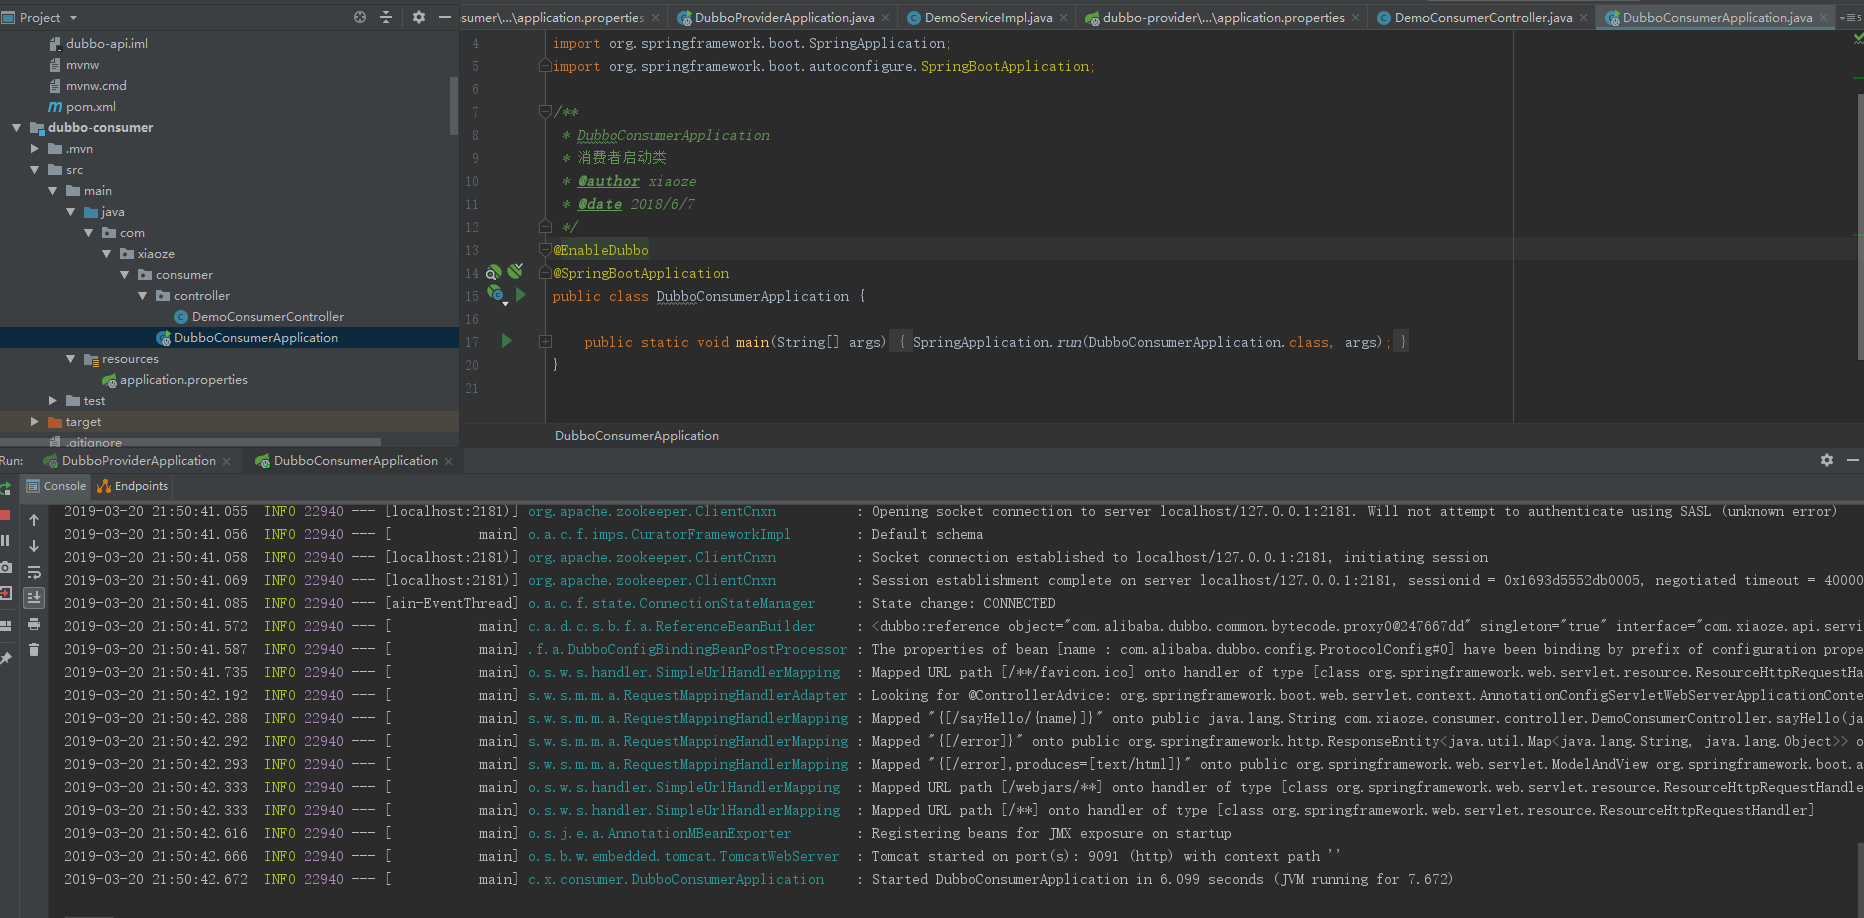This screenshot has width=1864, height=918.
Task: Click the console scroll up arrow icon
Action: [x=34, y=520]
